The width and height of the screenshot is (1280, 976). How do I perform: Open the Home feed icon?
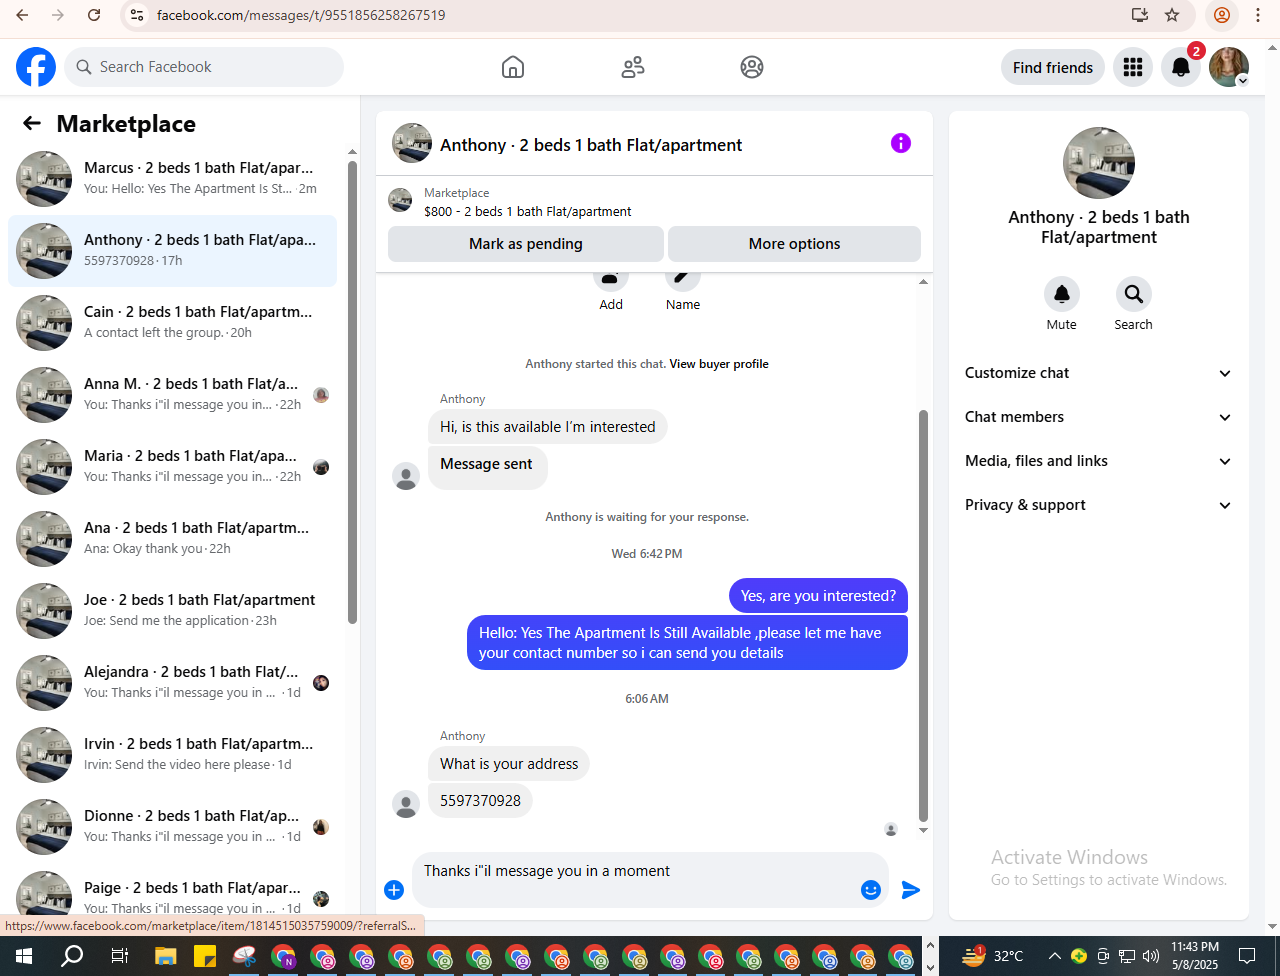513,67
